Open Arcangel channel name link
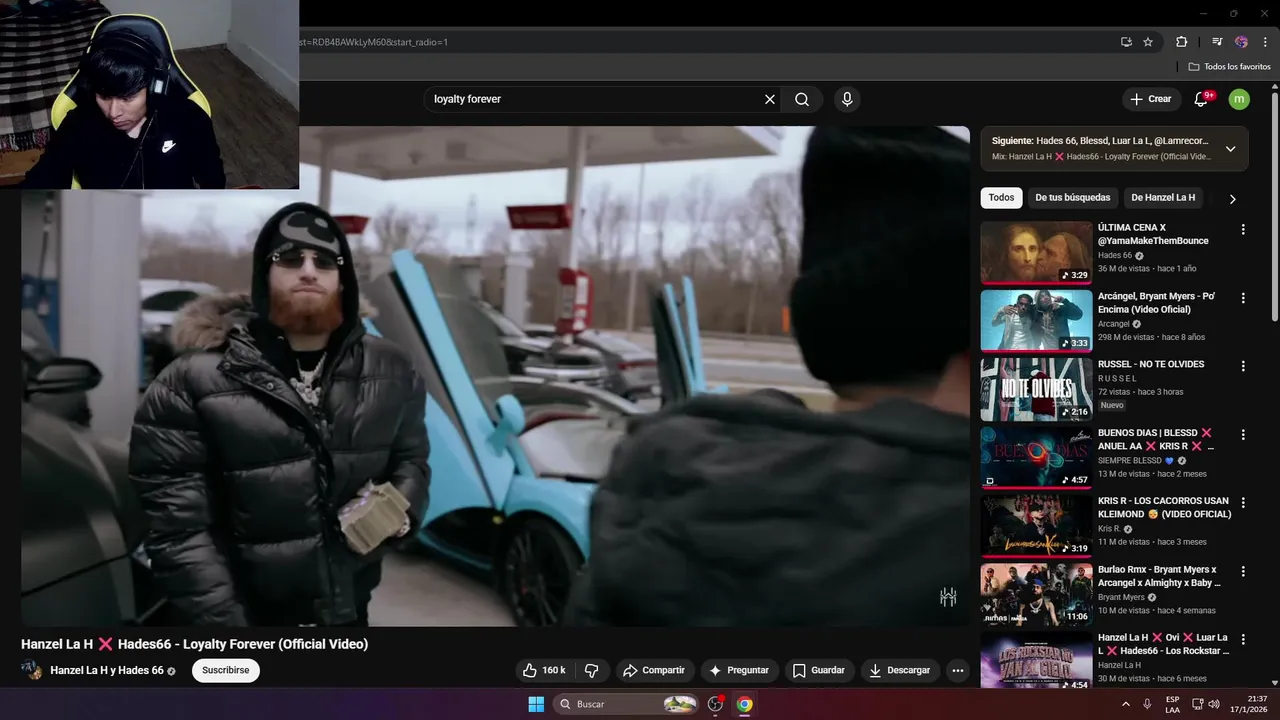The image size is (1280, 720). click(x=1114, y=324)
